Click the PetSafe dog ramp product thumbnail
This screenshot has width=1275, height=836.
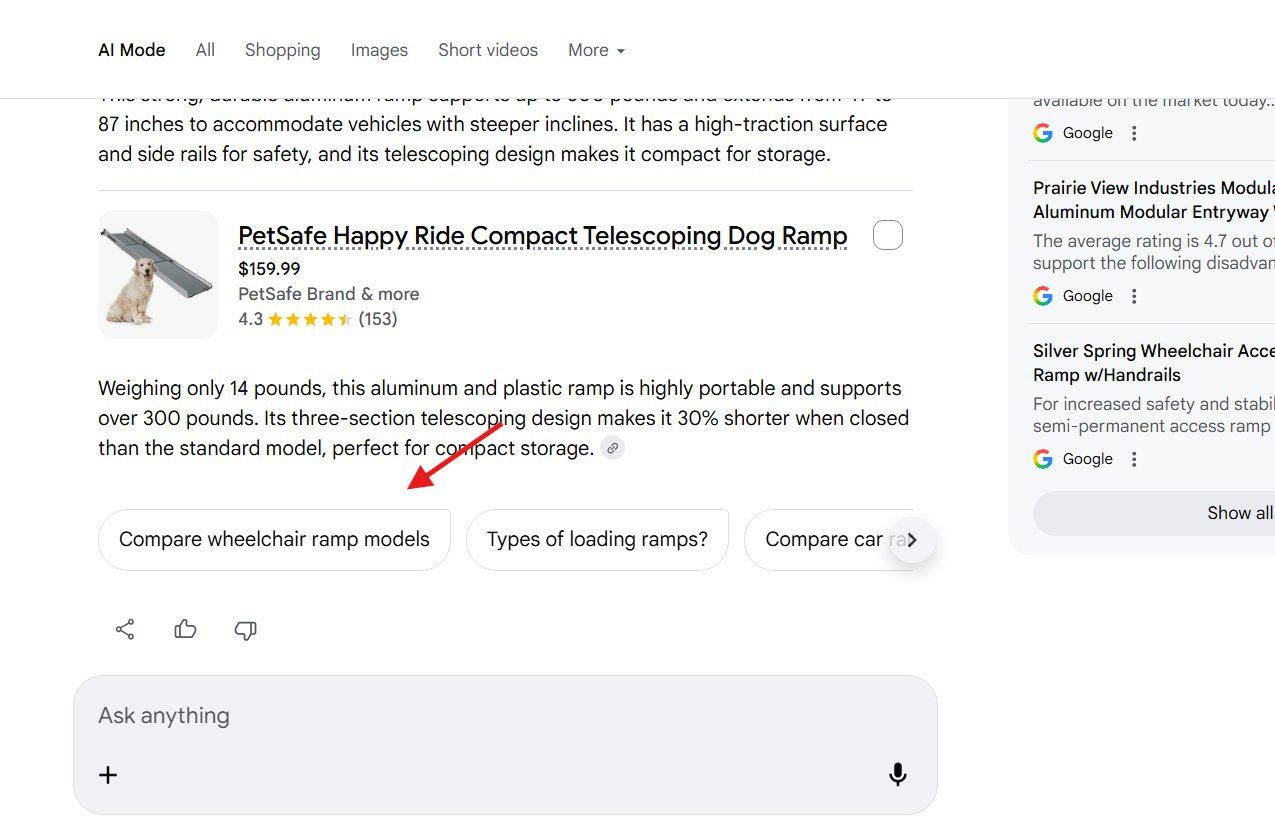coord(158,275)
